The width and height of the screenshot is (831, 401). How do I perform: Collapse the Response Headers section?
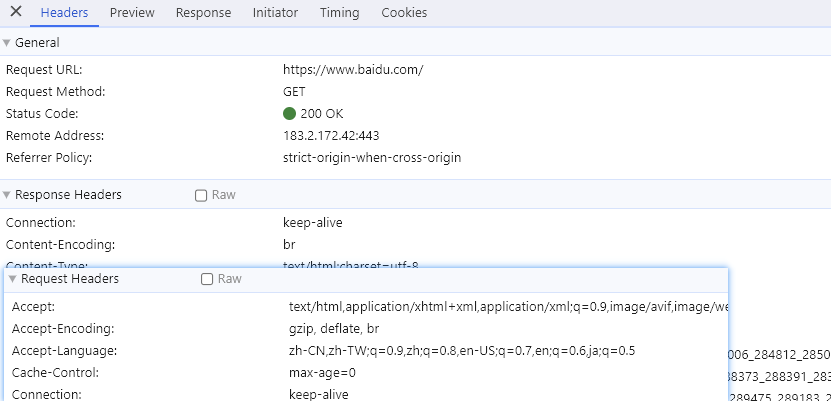coord(8,195)
